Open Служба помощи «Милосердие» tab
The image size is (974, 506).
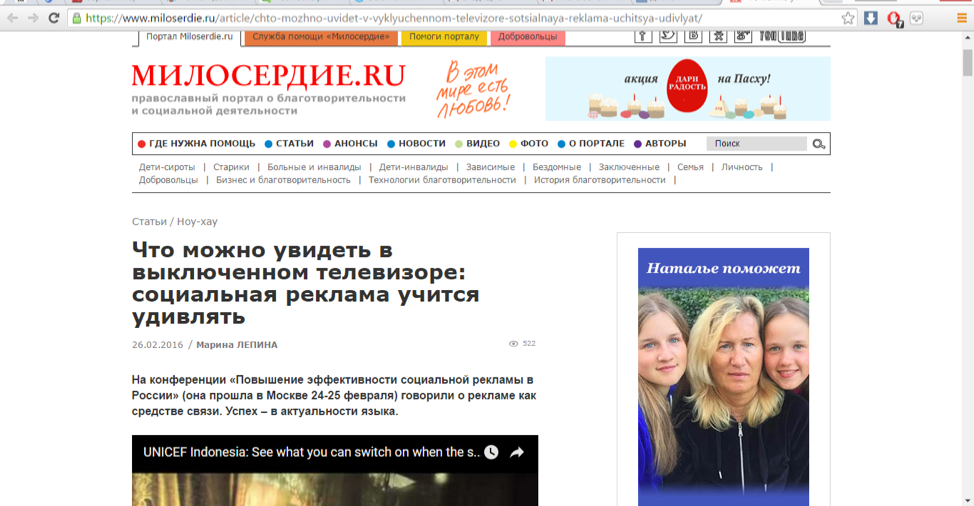[321, 37]
